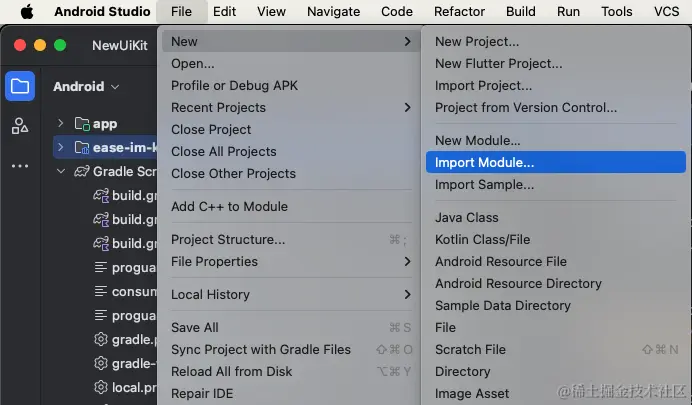Open the Structure tool window icon
This screenshot has width=692, height=405.
coord(20,126)
